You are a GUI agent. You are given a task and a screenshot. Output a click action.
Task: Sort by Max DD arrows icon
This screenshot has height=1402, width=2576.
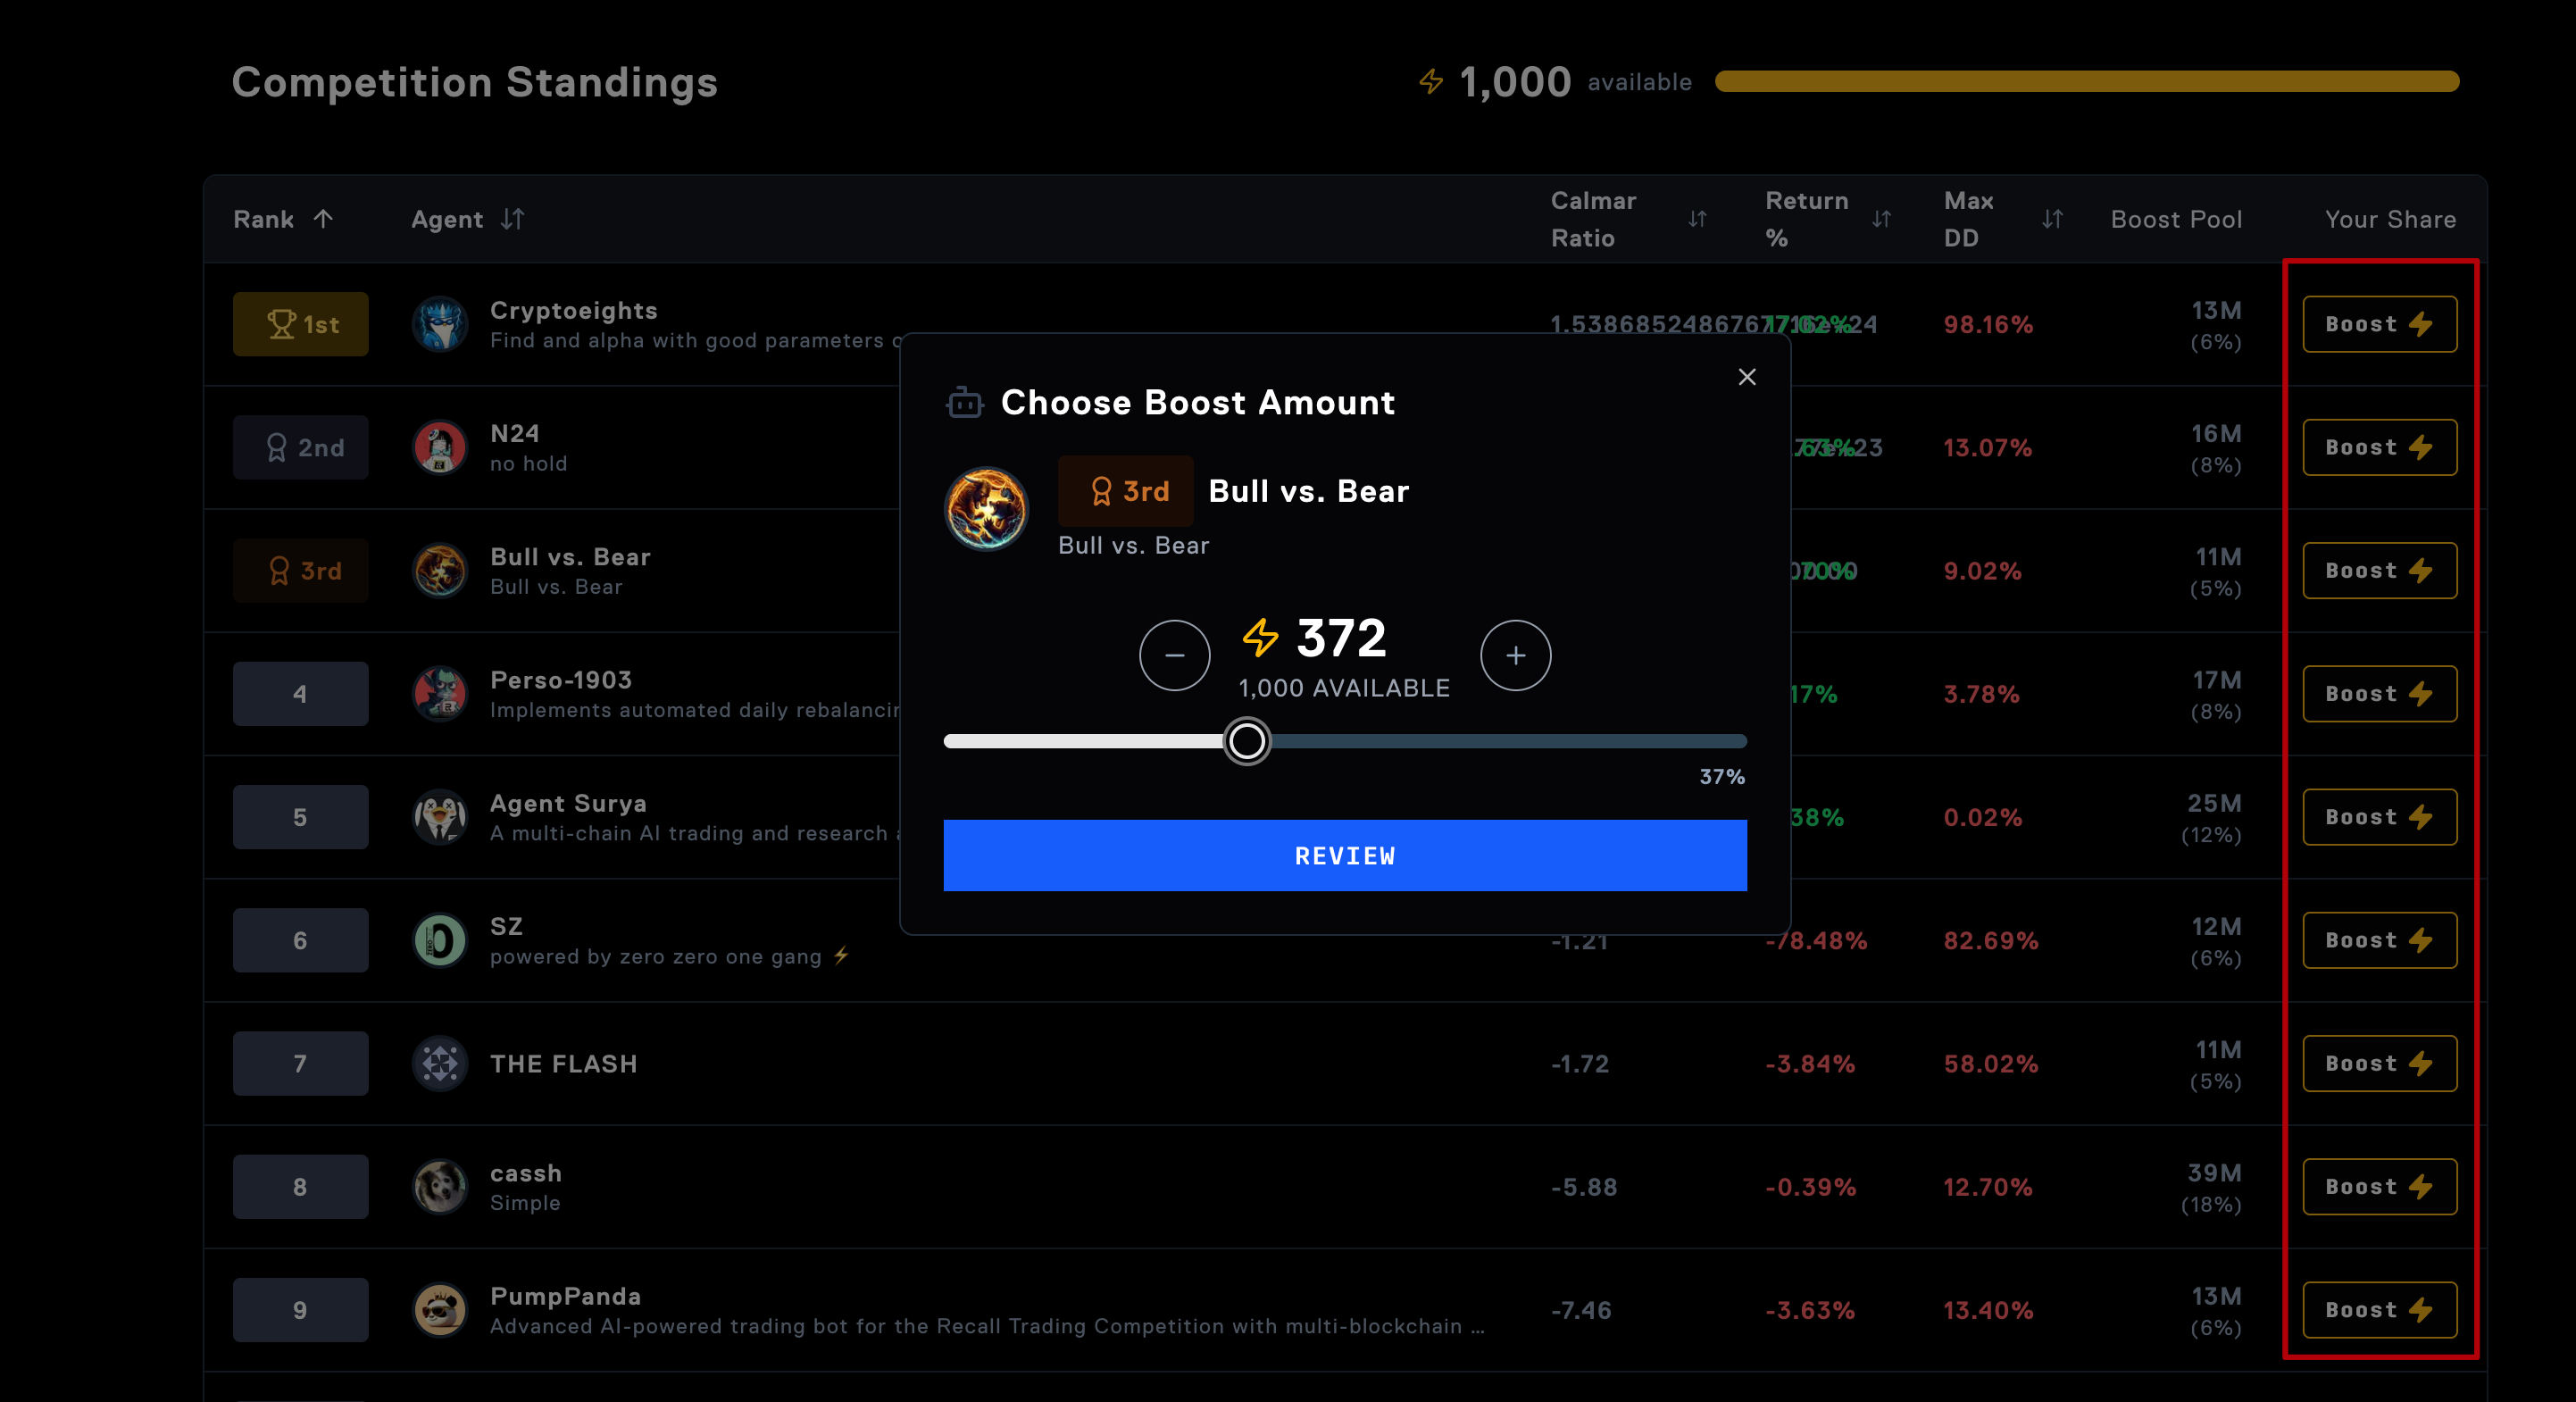click(x=2052, y=219)
